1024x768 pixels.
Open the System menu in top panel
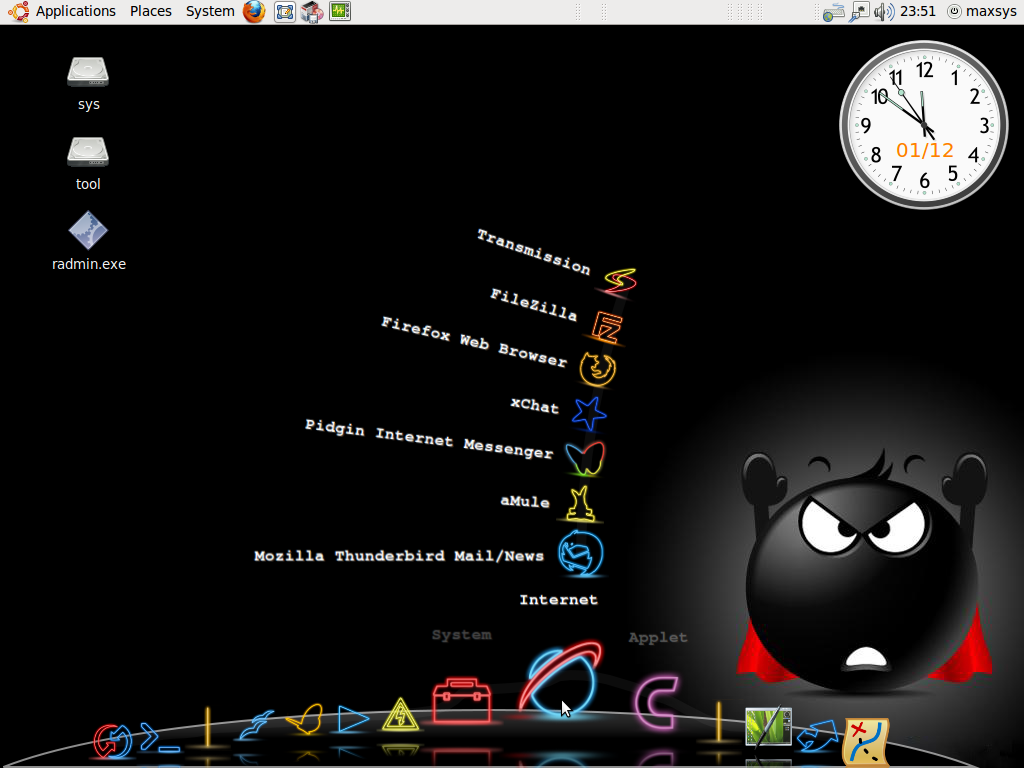pos(210,11)
